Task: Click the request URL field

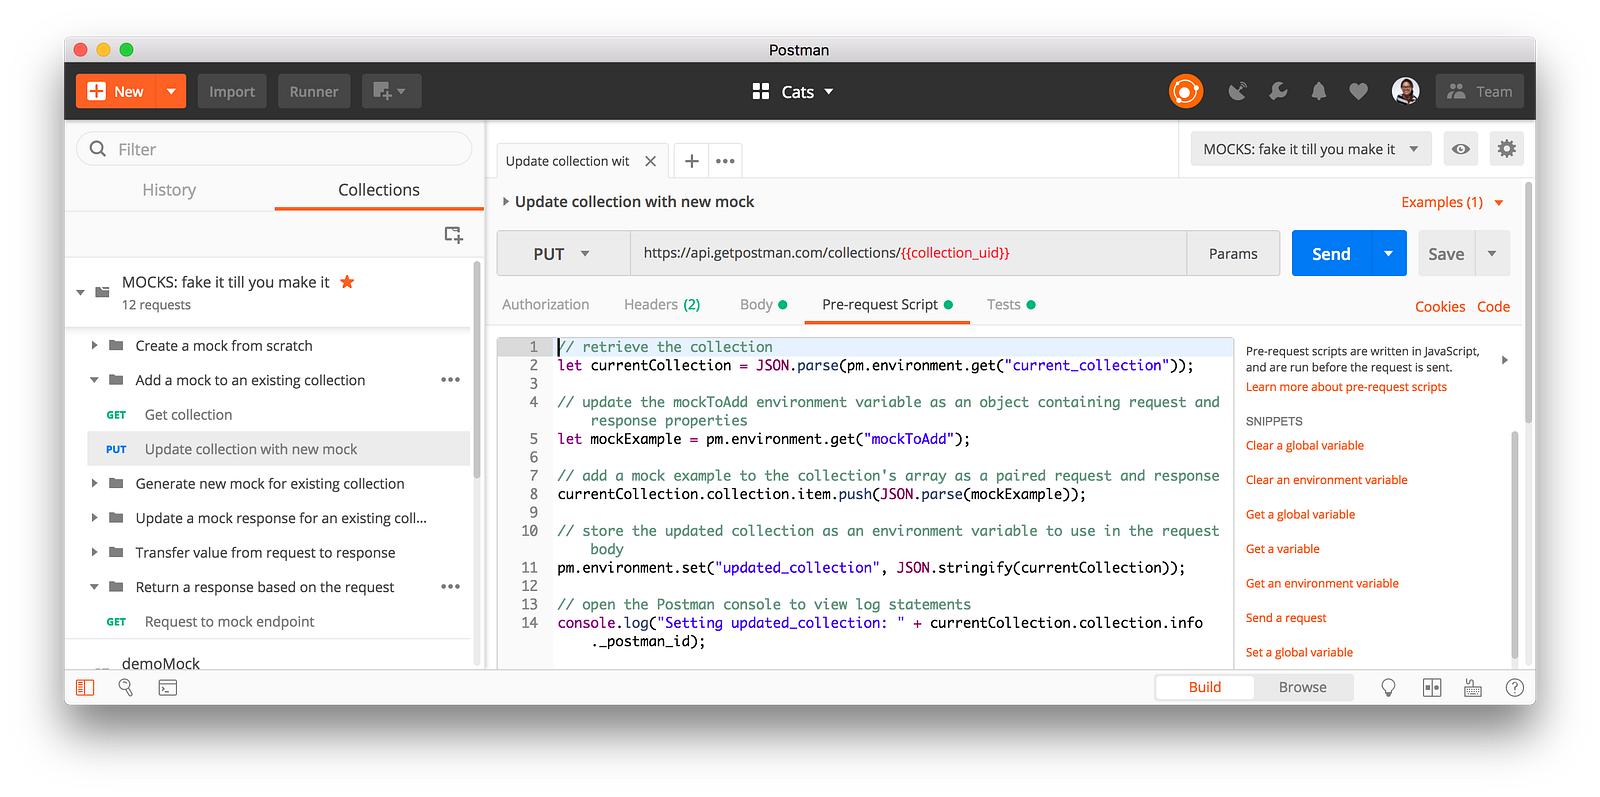Action: (x=908, y=253)
